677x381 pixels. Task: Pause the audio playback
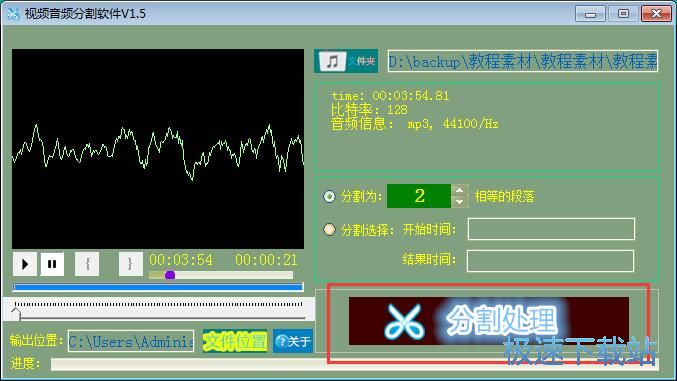click(x=52, y=264)
